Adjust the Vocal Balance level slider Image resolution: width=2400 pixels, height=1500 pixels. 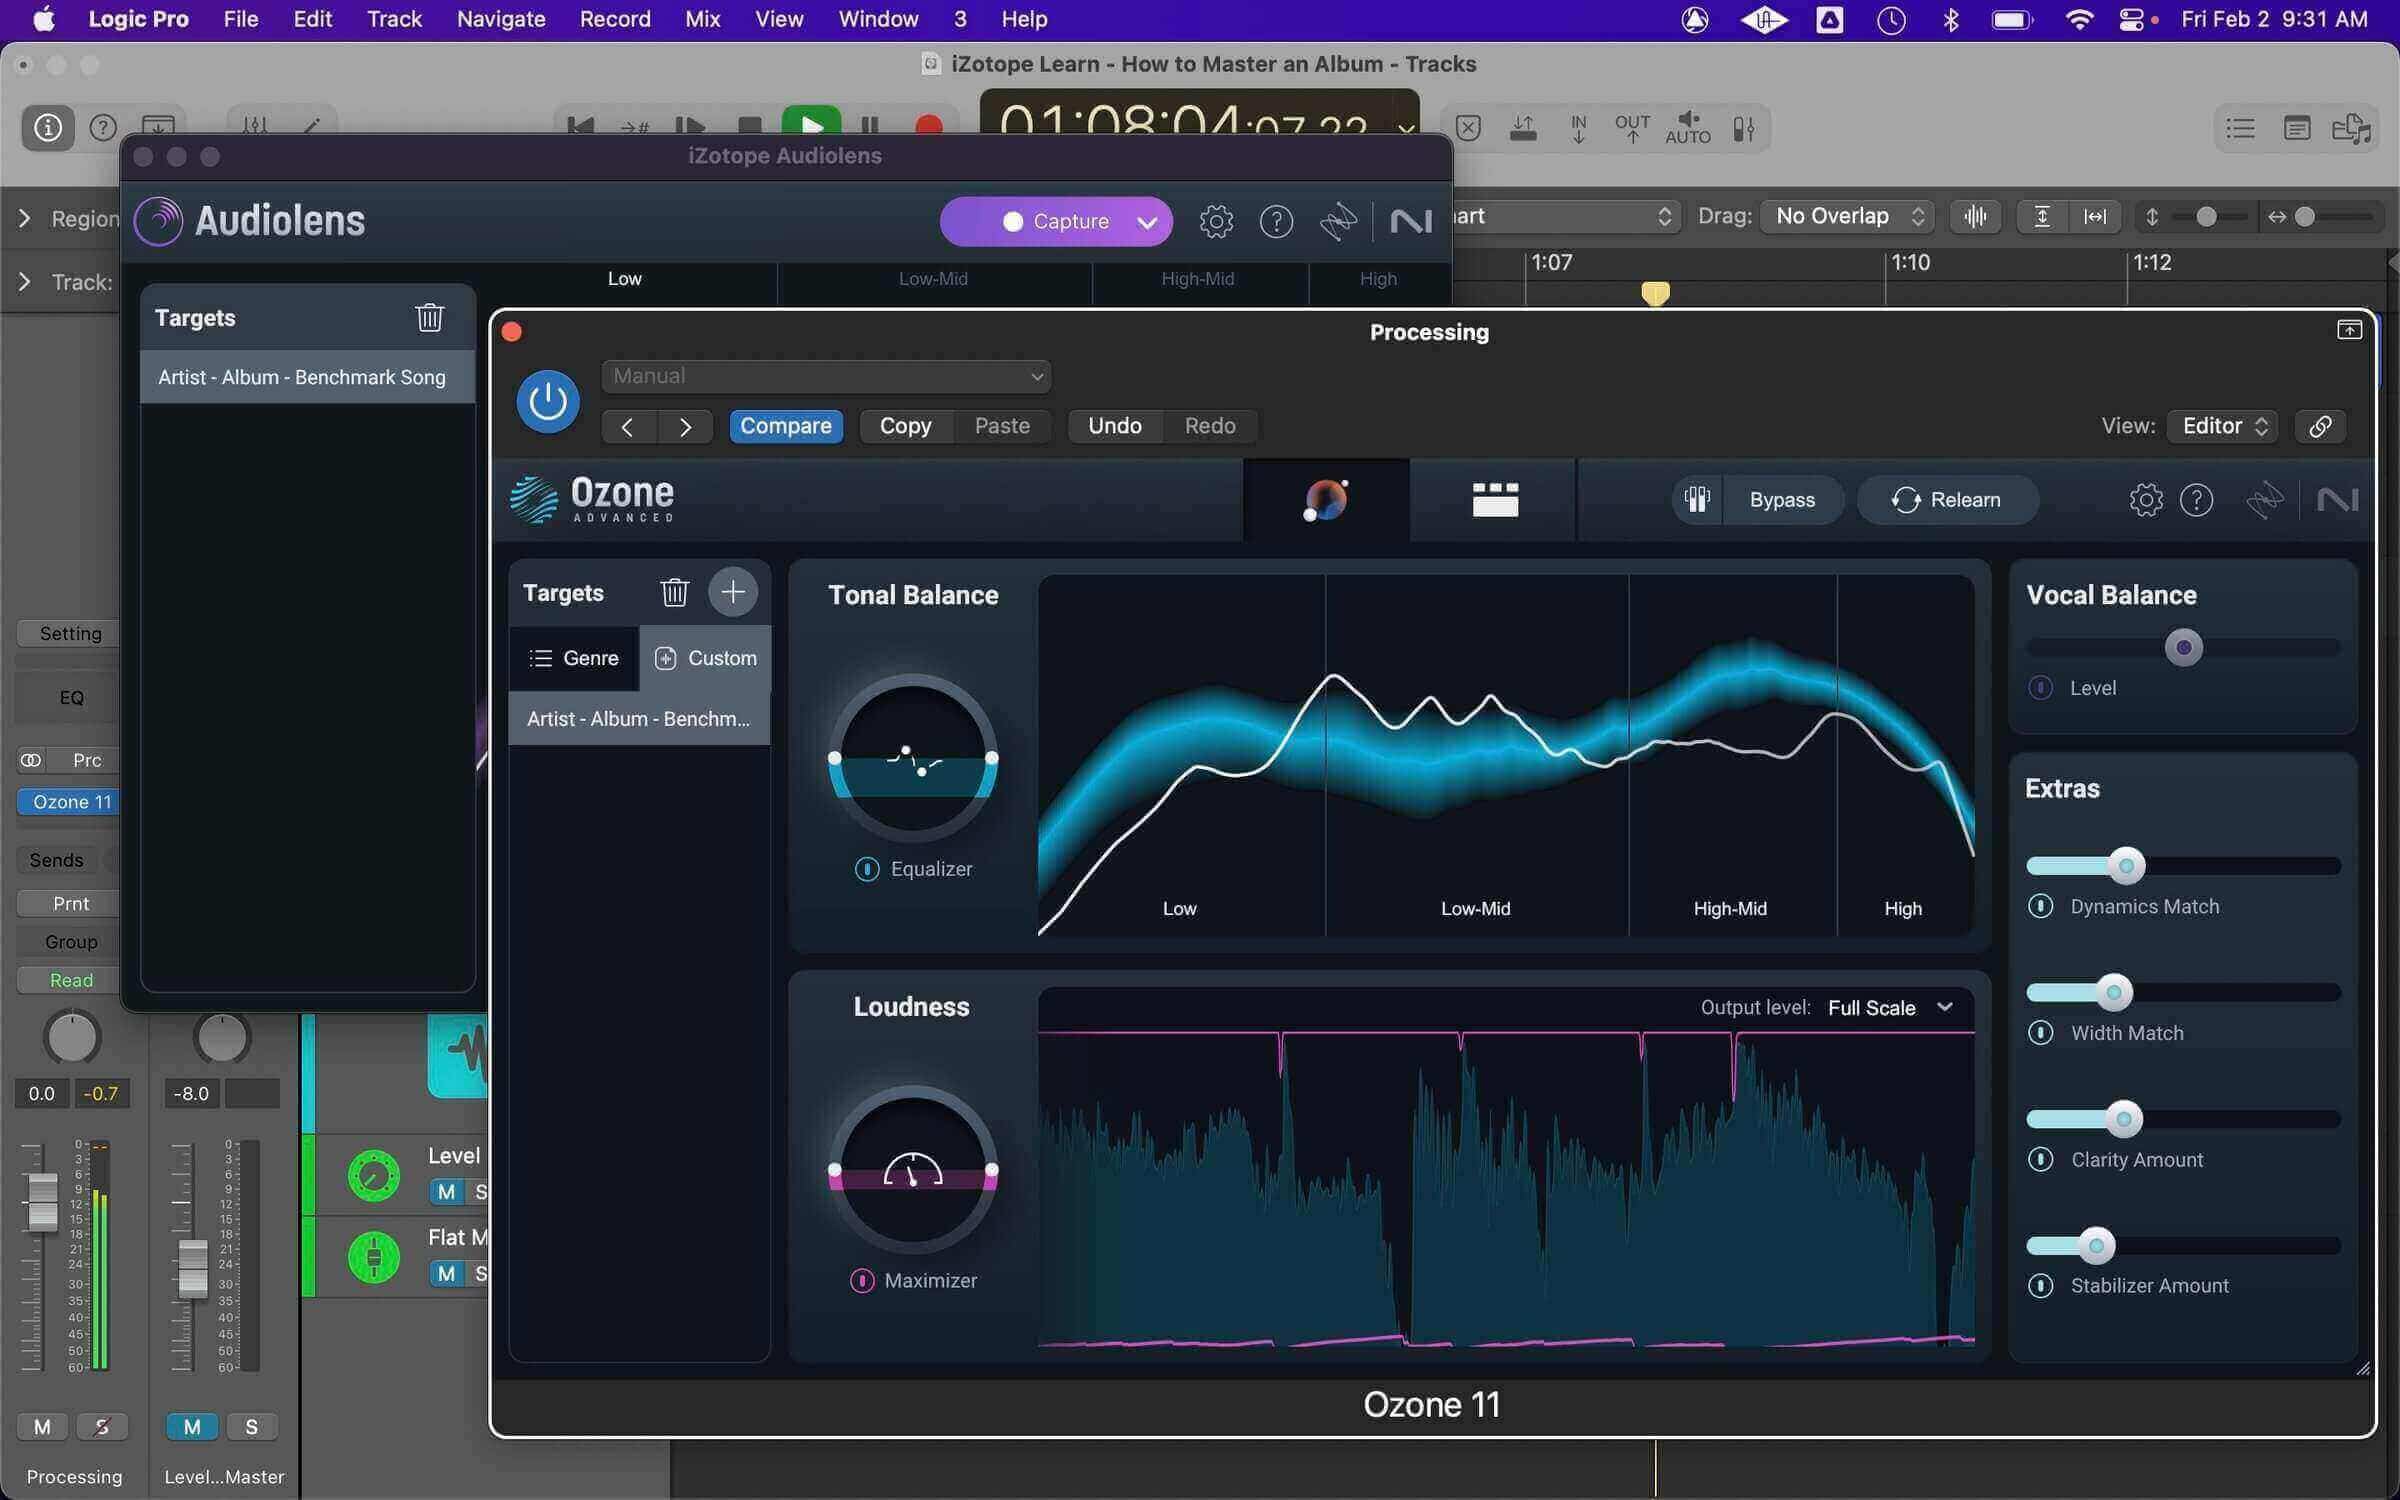(2183, 648)
